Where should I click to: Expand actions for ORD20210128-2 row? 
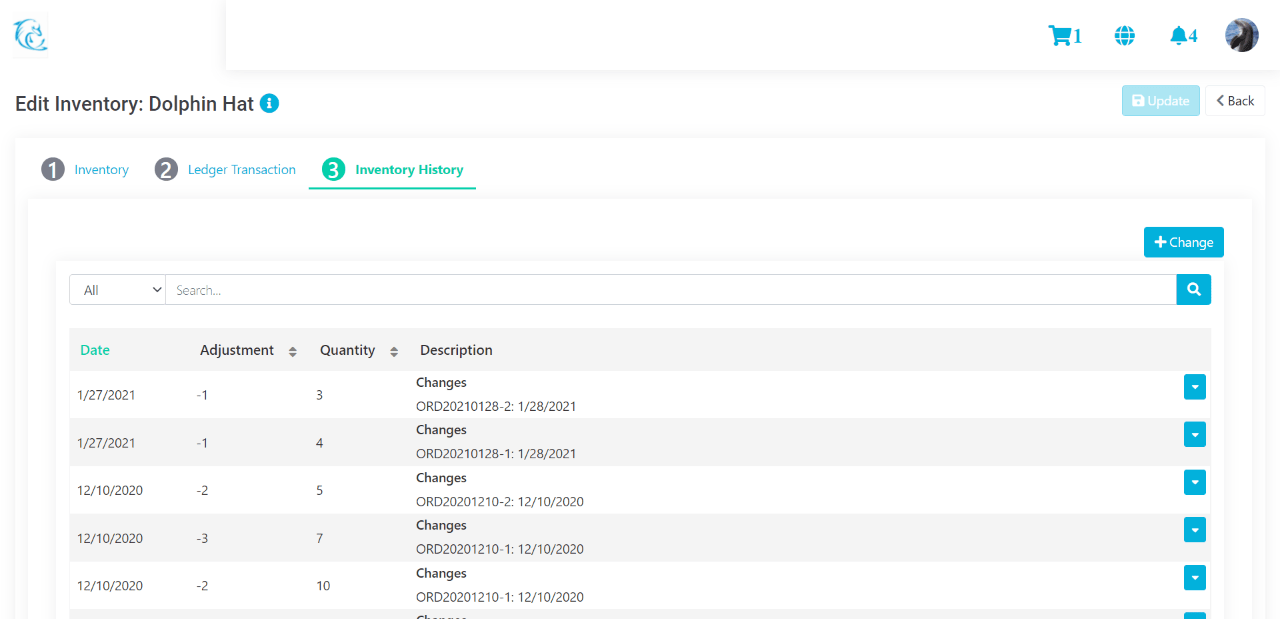[1195, 387]
